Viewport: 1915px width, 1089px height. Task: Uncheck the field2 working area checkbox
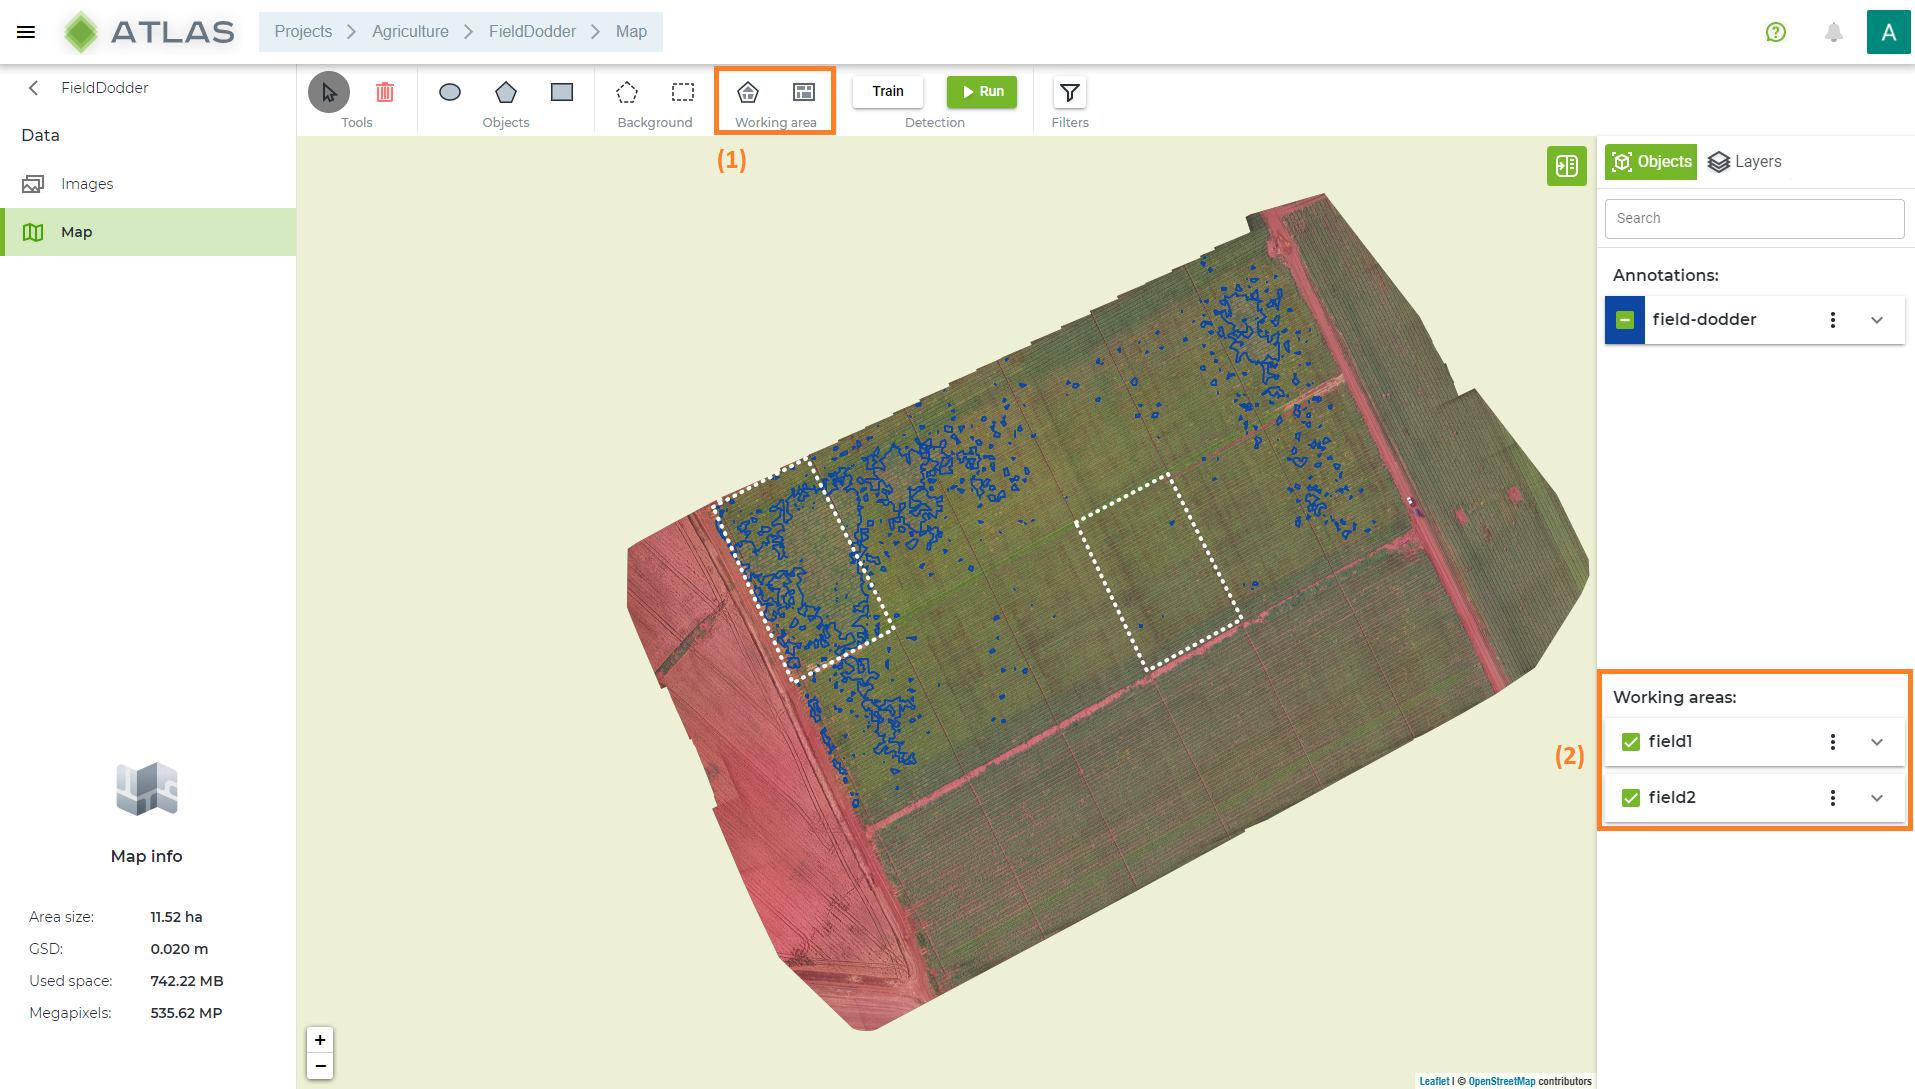(x=1631, y=798)
